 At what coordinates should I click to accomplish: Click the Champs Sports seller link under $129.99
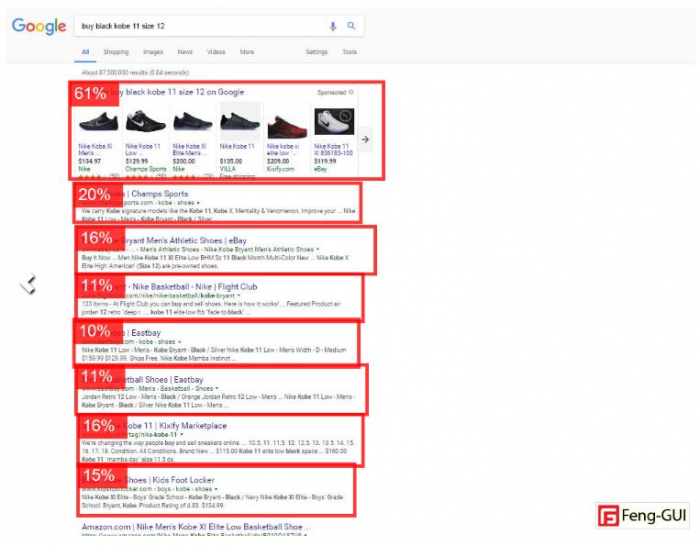point(146,169)
